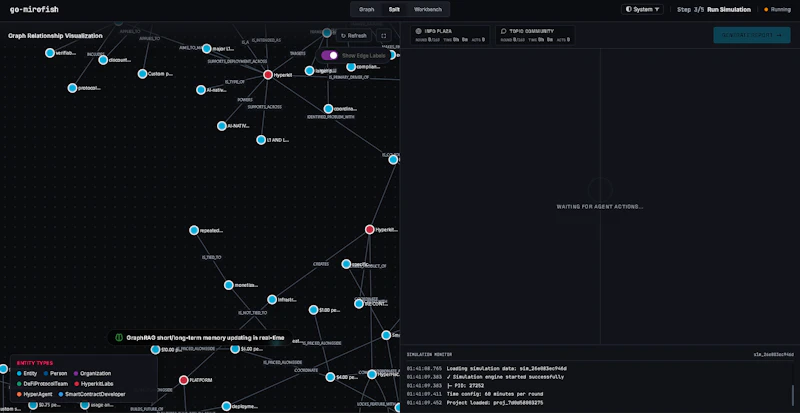Select the 'monetiza...' entity node
This screenshot has width=800, height=413.
pos(229,285)
